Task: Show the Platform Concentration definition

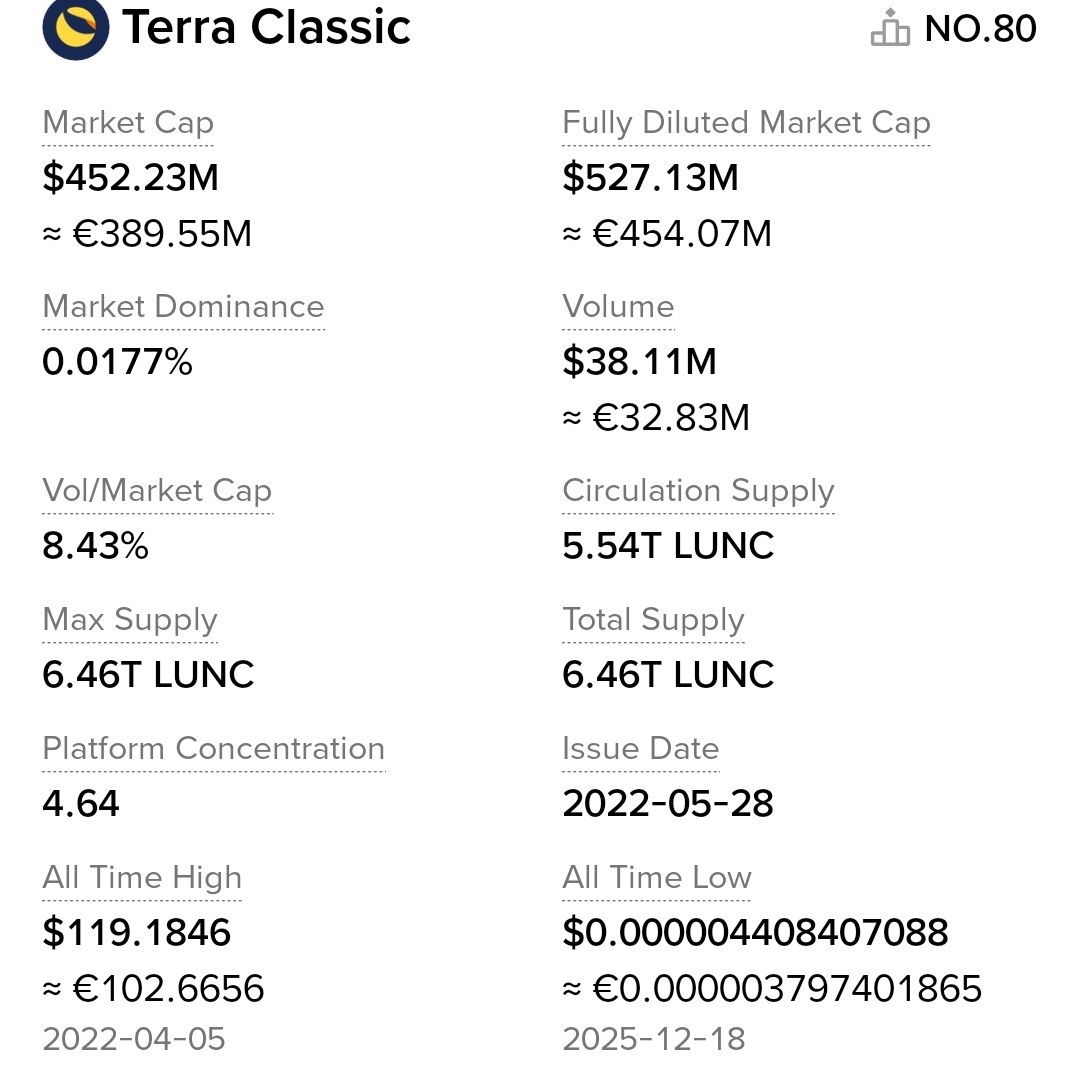Action: (214, 749)
